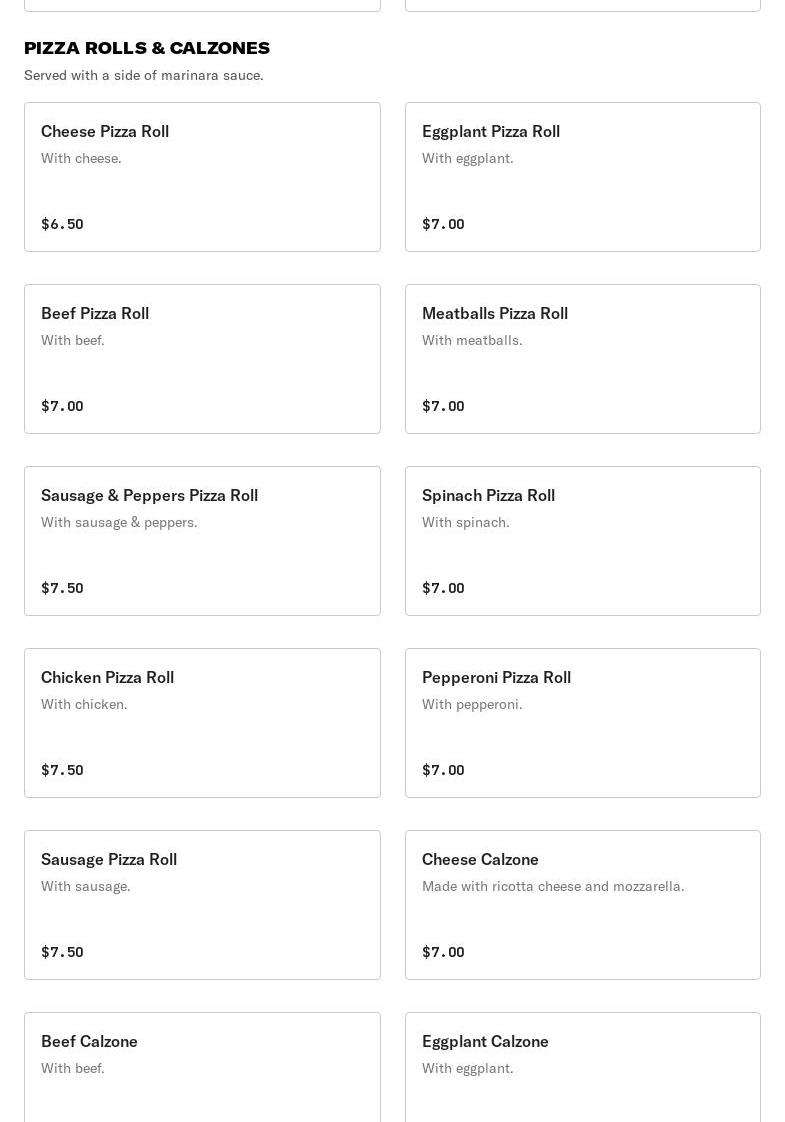Image resolution: width=785 pixels, height=1122 pixels.
Task: Open the Chicken Pizza Roll item
Action: click(x=202, y=723)
